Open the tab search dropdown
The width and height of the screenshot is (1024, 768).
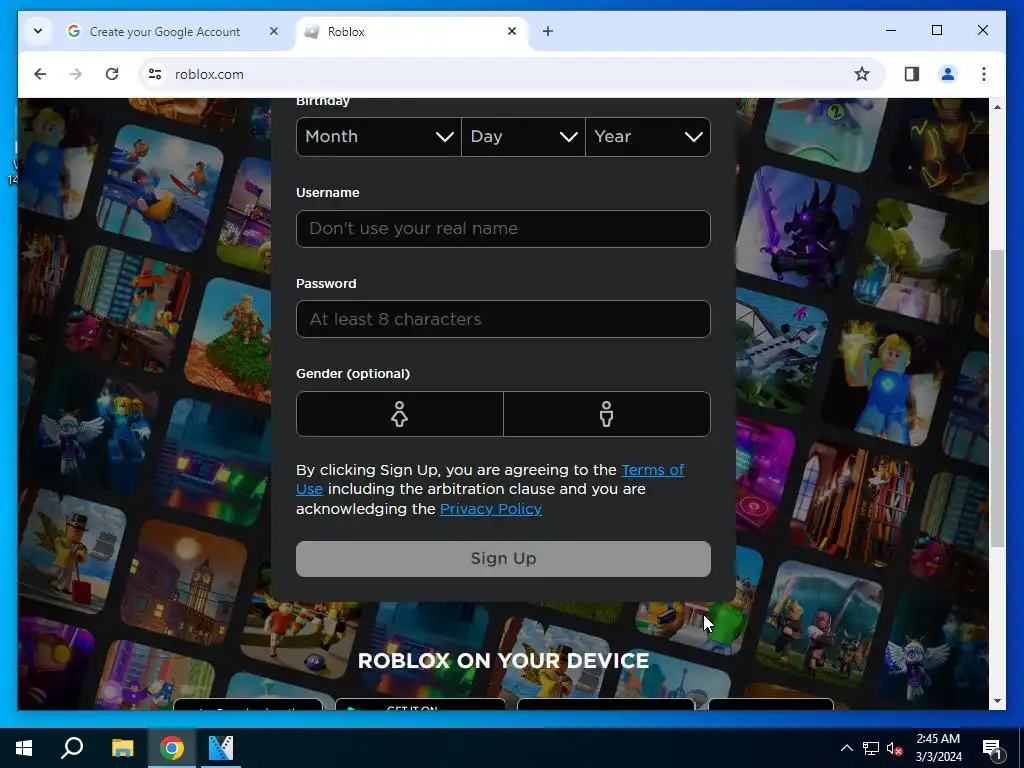[x=38, y=31]
